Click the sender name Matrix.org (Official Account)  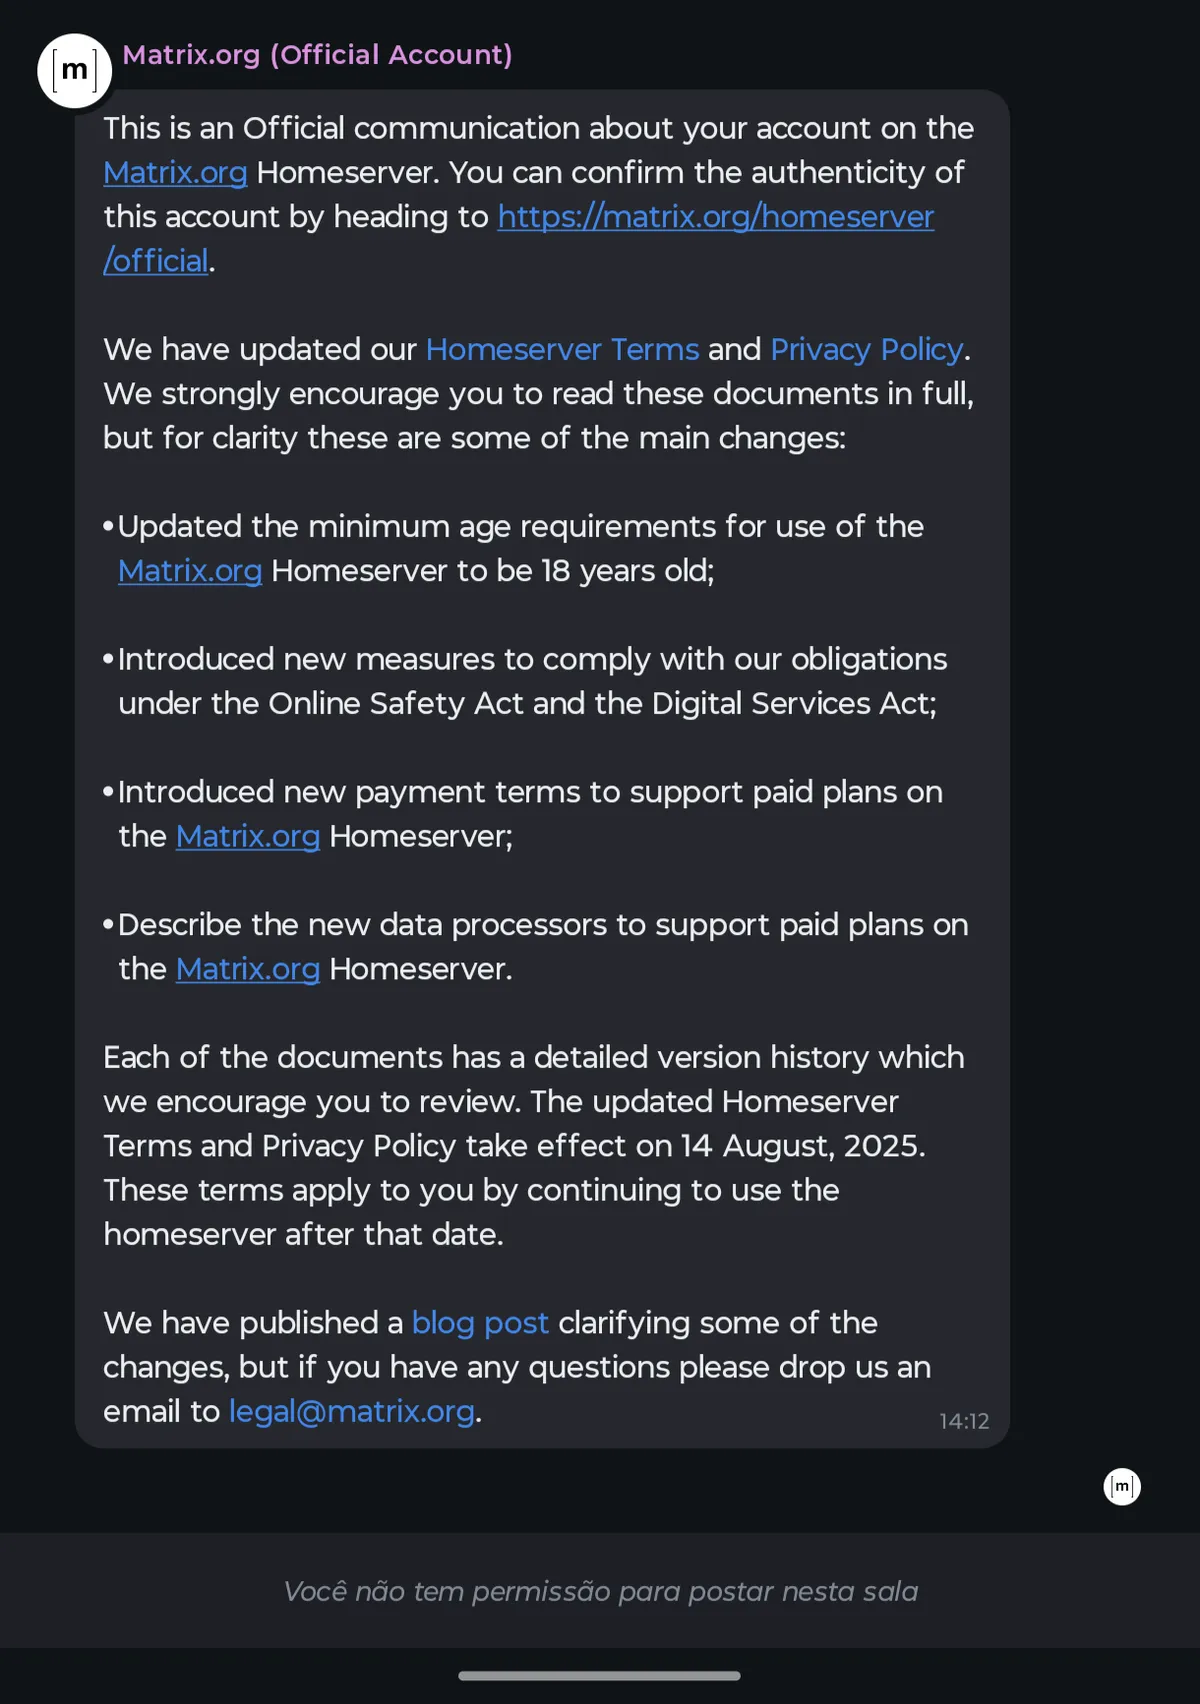tap(317, 55)
